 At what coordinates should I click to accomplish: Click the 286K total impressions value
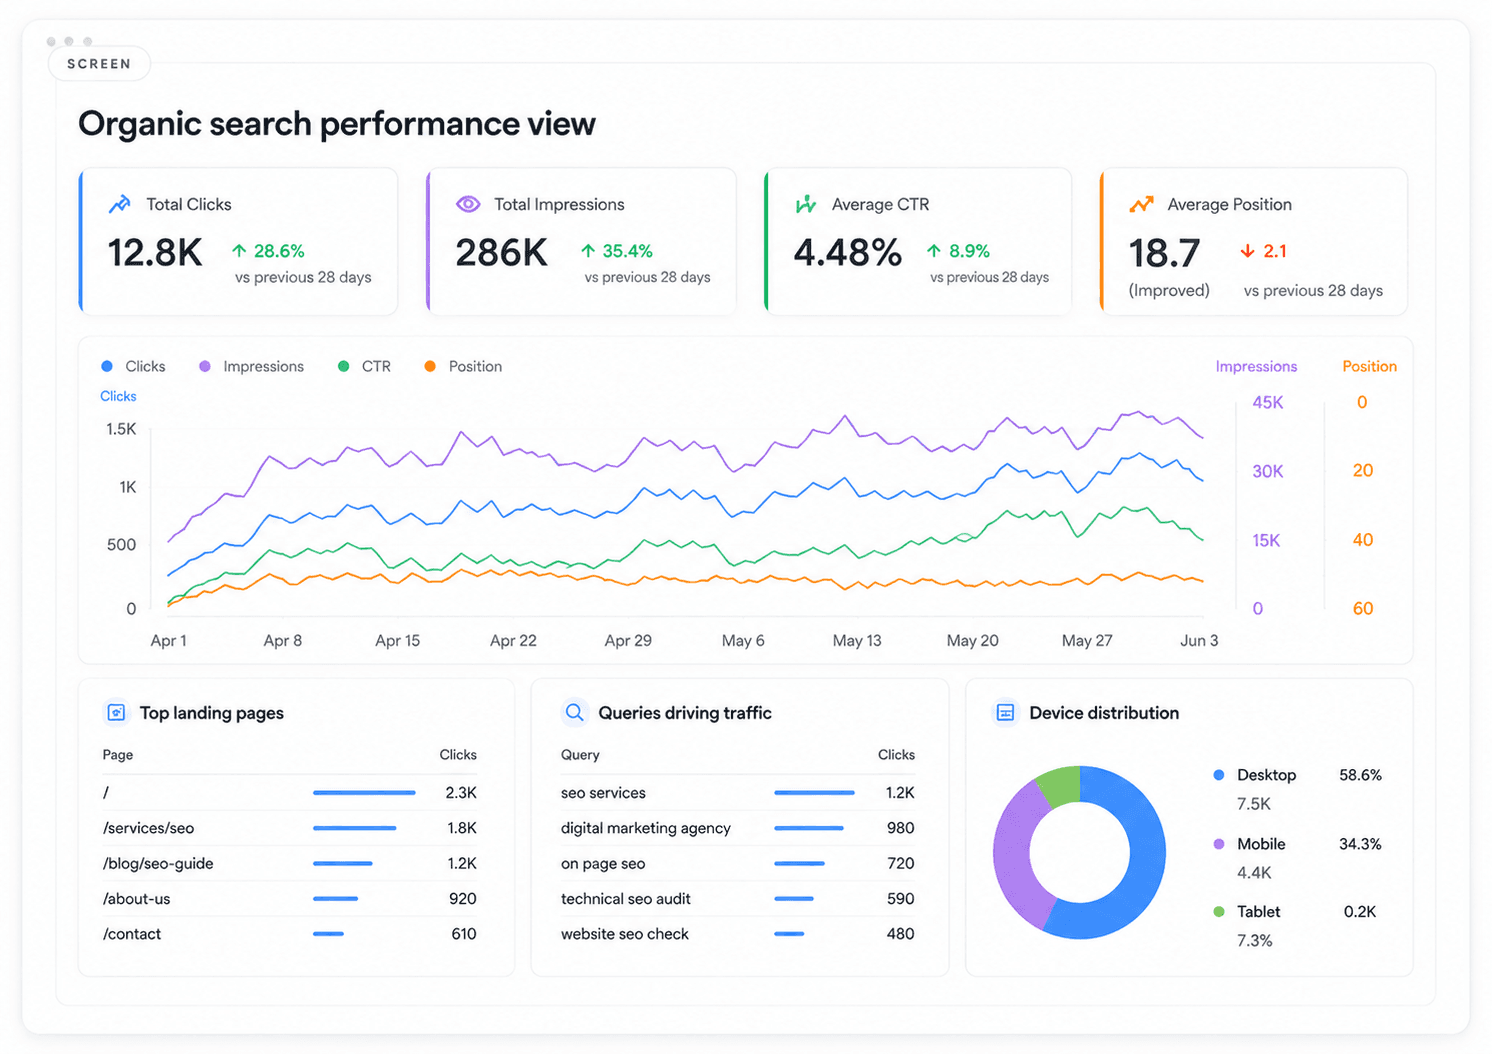coord(501,253)
